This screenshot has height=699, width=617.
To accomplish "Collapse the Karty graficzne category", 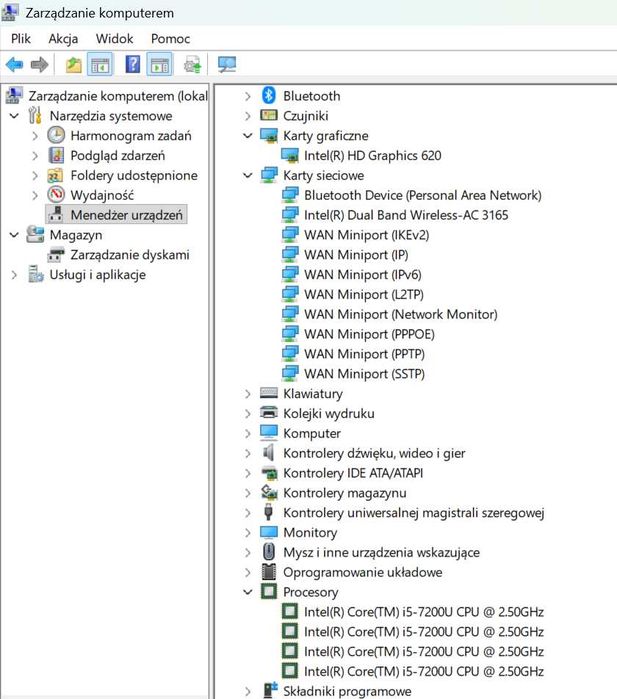I will pos(248,136).
